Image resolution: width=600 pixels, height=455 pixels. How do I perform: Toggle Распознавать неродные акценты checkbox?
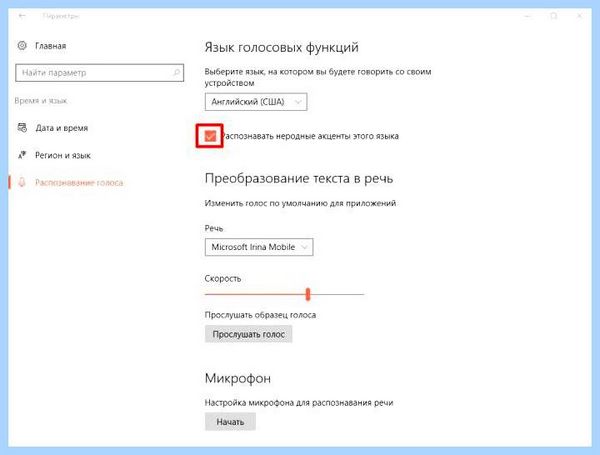point(210,136)
